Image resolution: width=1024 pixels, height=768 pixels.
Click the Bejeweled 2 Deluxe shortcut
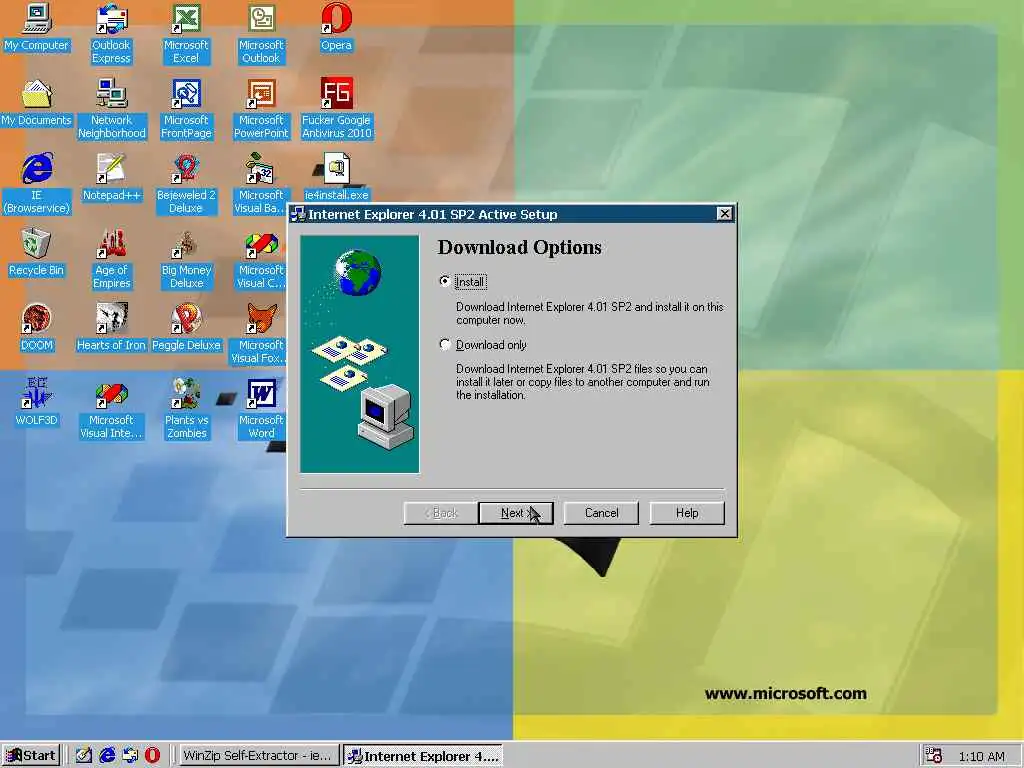tap(186, 183)
